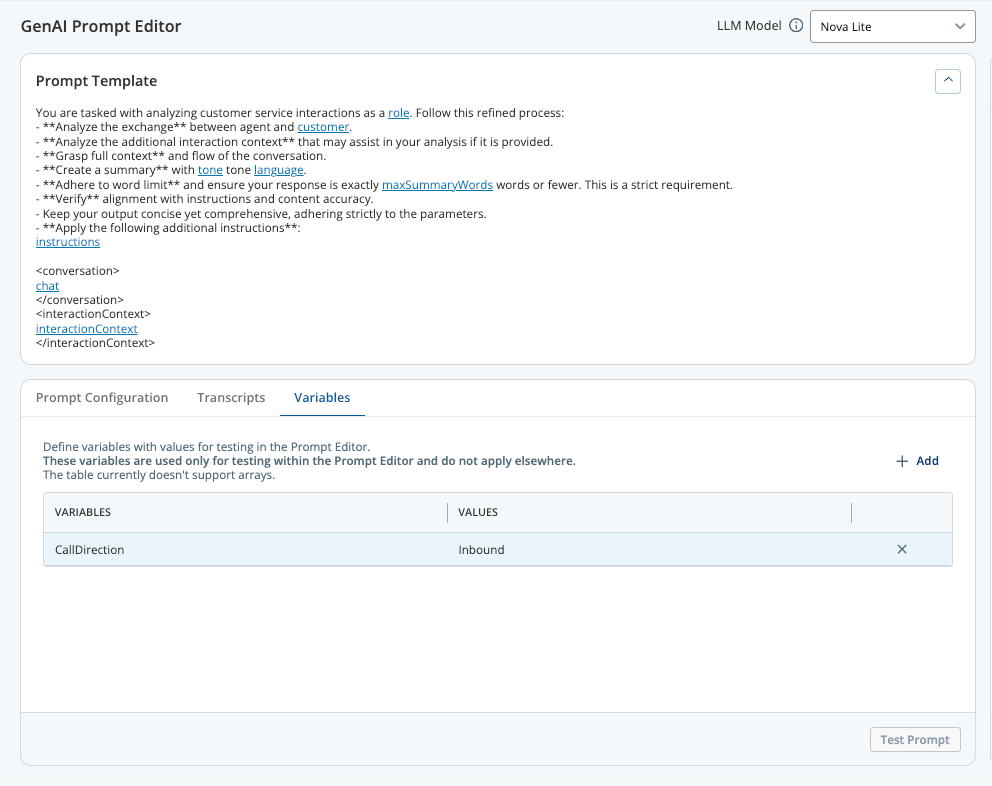Open the Nova Lite model dropdown
Screen dimensions: 992x786
click(x=892, y=27)
